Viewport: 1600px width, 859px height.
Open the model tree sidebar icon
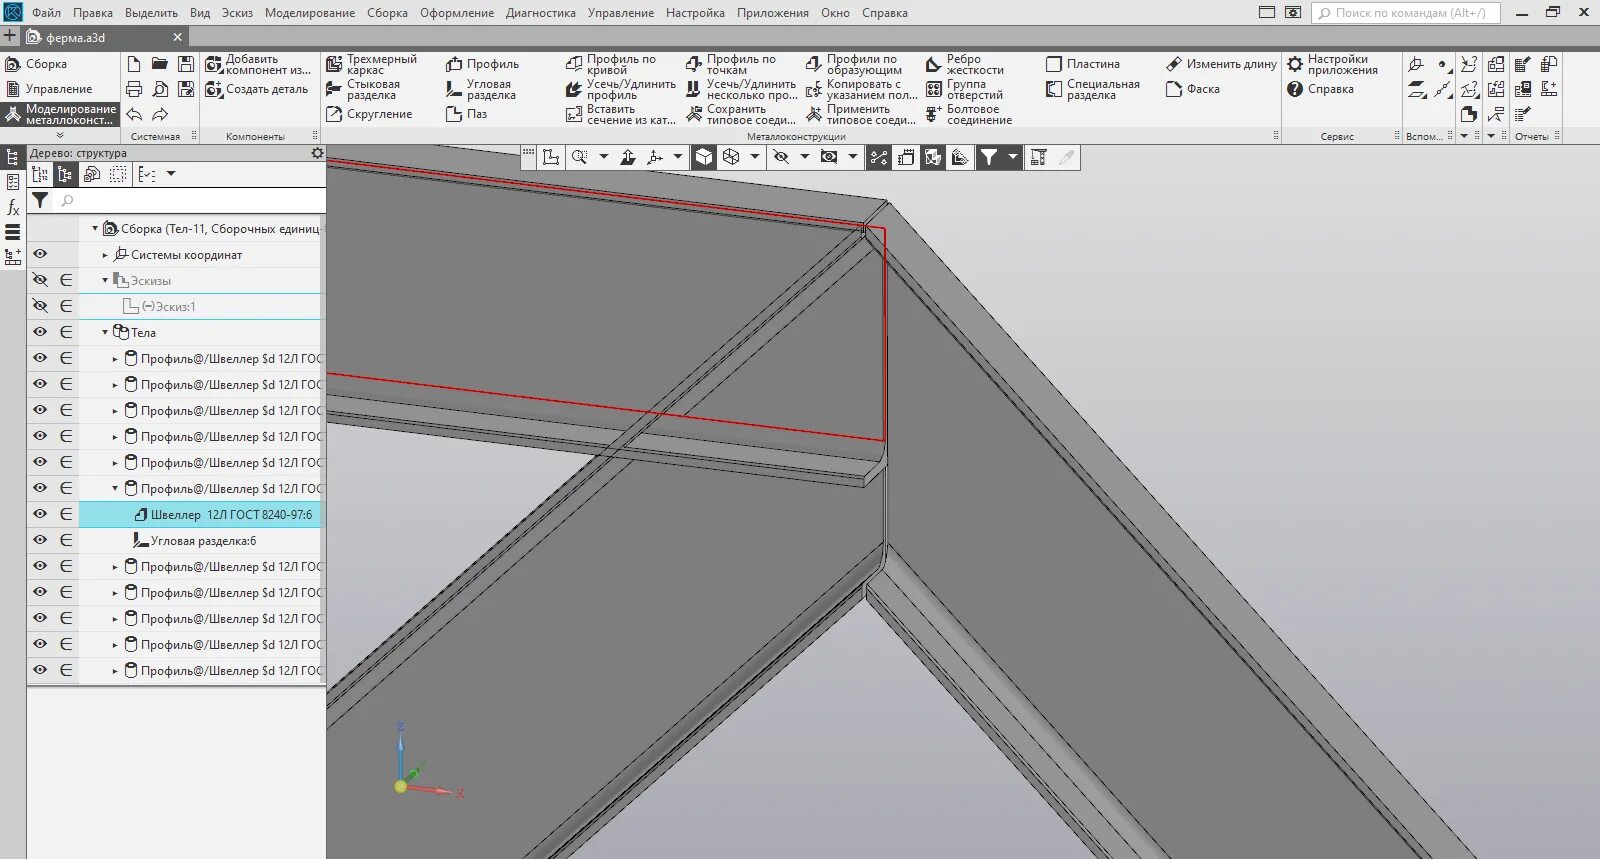13,157
